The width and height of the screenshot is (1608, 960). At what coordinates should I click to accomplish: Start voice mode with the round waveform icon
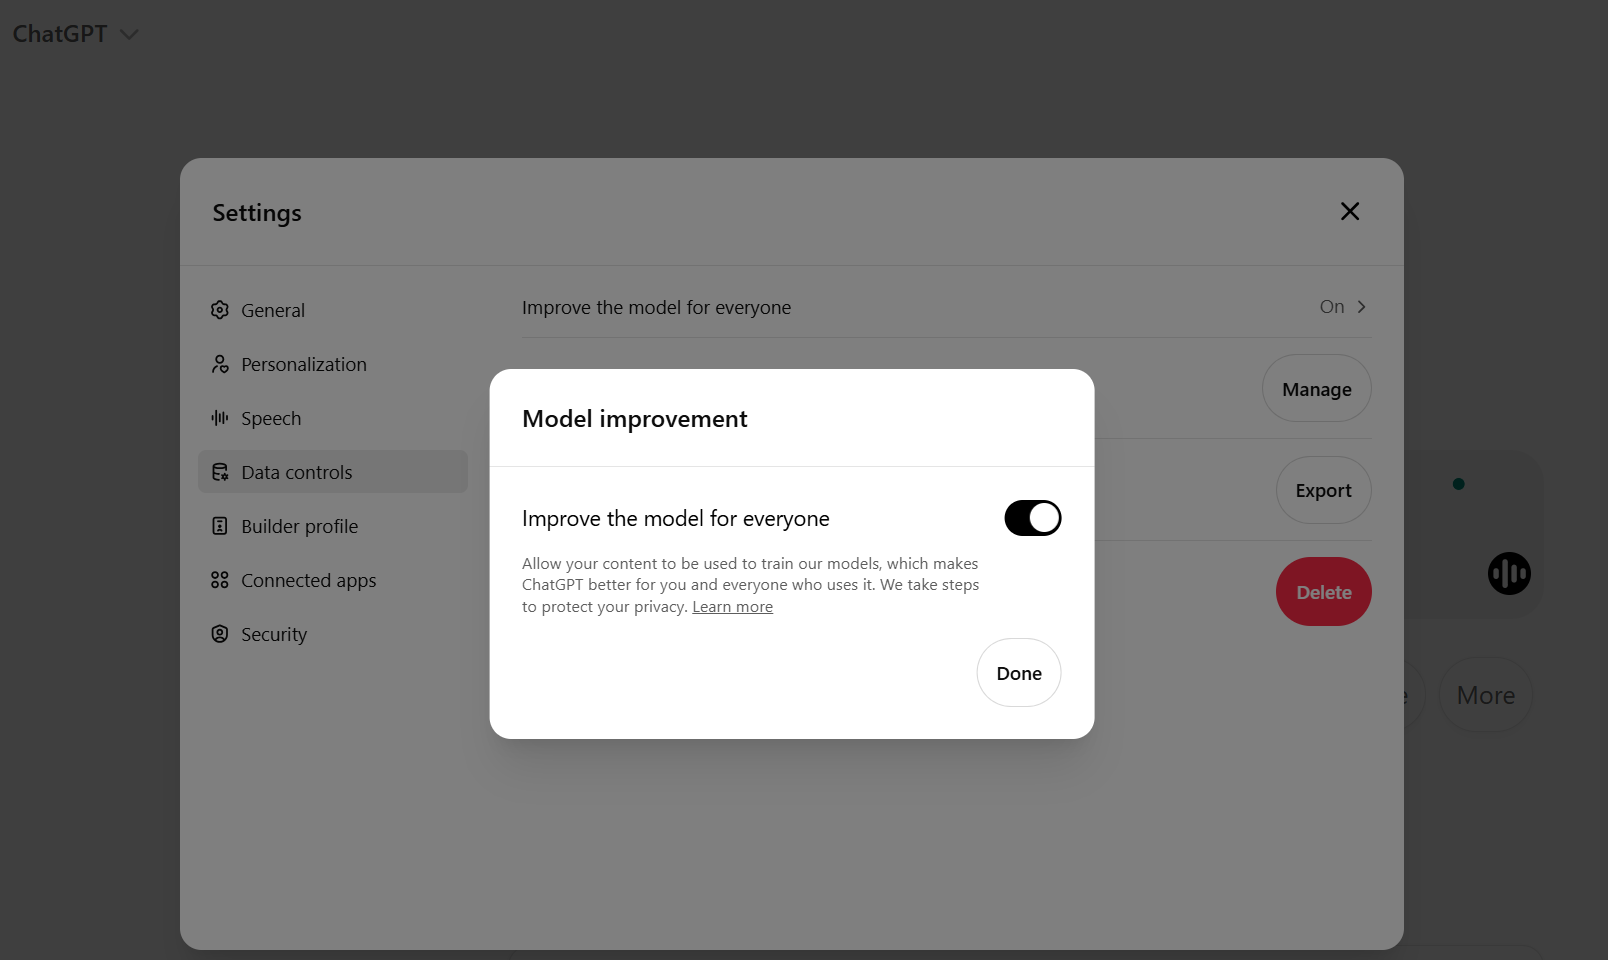1509,574
